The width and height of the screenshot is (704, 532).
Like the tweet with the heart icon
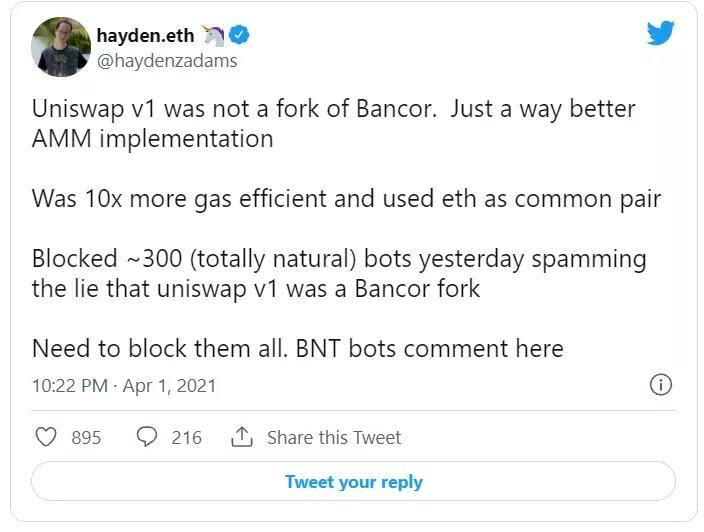(x=46, y=437)
